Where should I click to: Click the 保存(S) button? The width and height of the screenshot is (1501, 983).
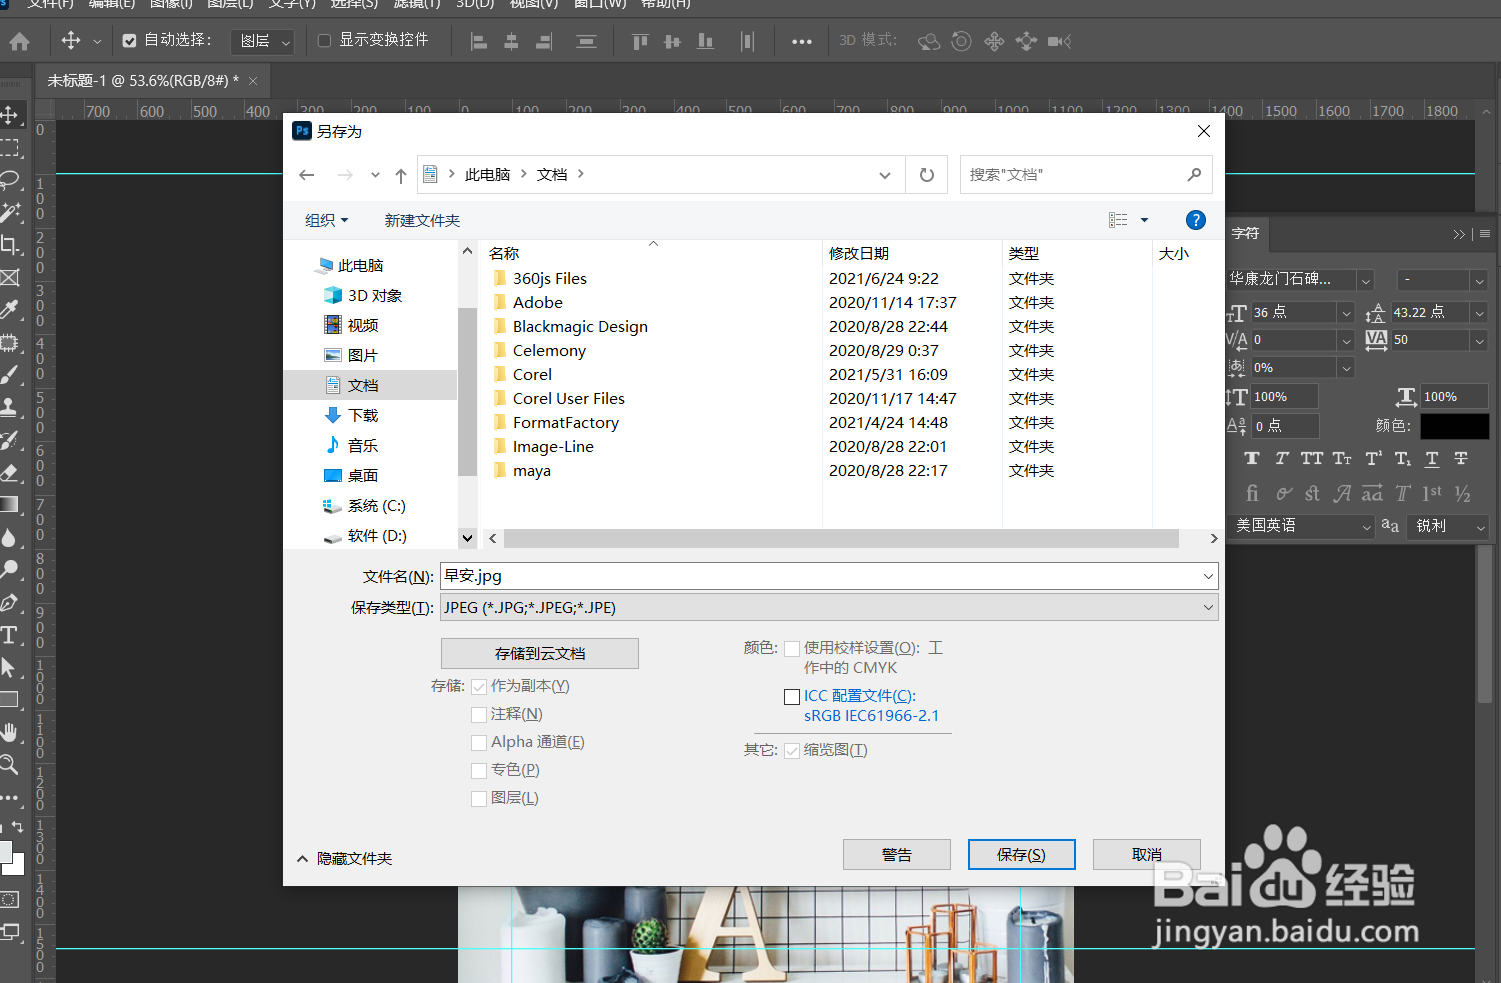(1021, 855)
